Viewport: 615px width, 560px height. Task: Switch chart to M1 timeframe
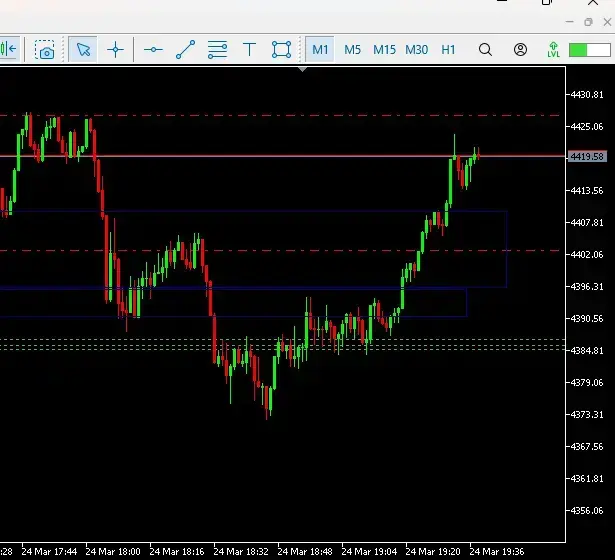point(320,49)
